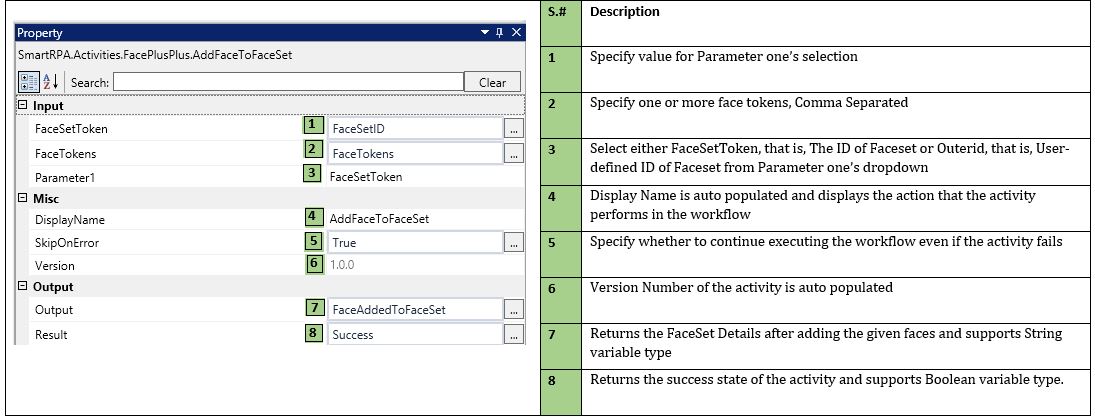Screen dimensions: 1095x417
Task: Click the categorized view icon
Action: coord(28,82)
